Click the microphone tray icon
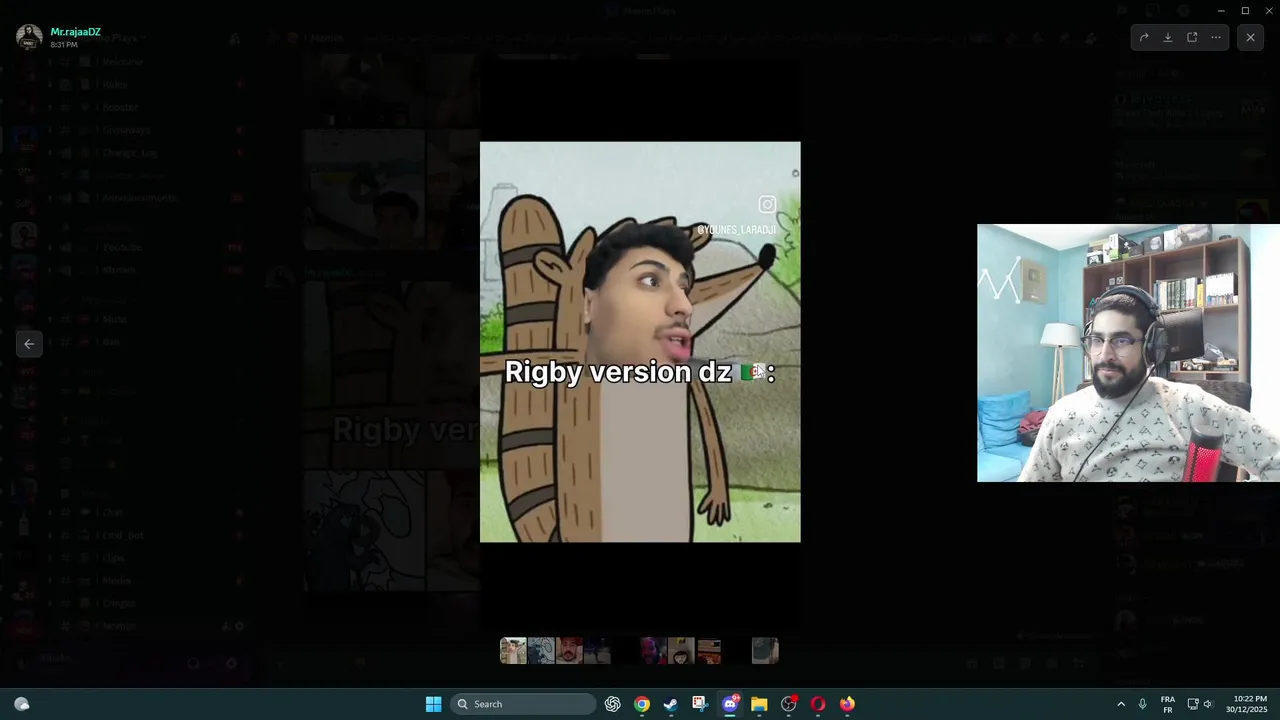This screenshot has width=1280, height=720. (1142, 704)
